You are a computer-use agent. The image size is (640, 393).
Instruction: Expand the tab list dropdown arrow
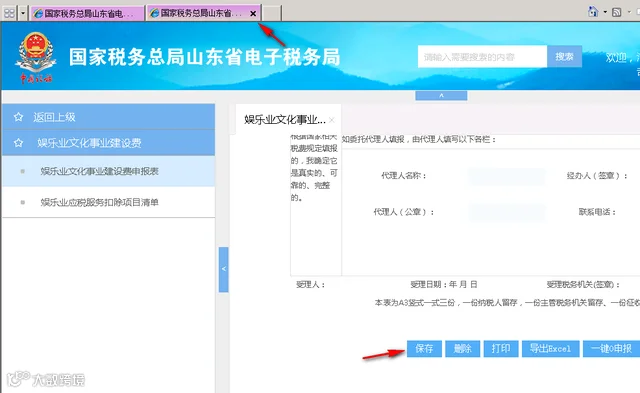tap(23, 13)
